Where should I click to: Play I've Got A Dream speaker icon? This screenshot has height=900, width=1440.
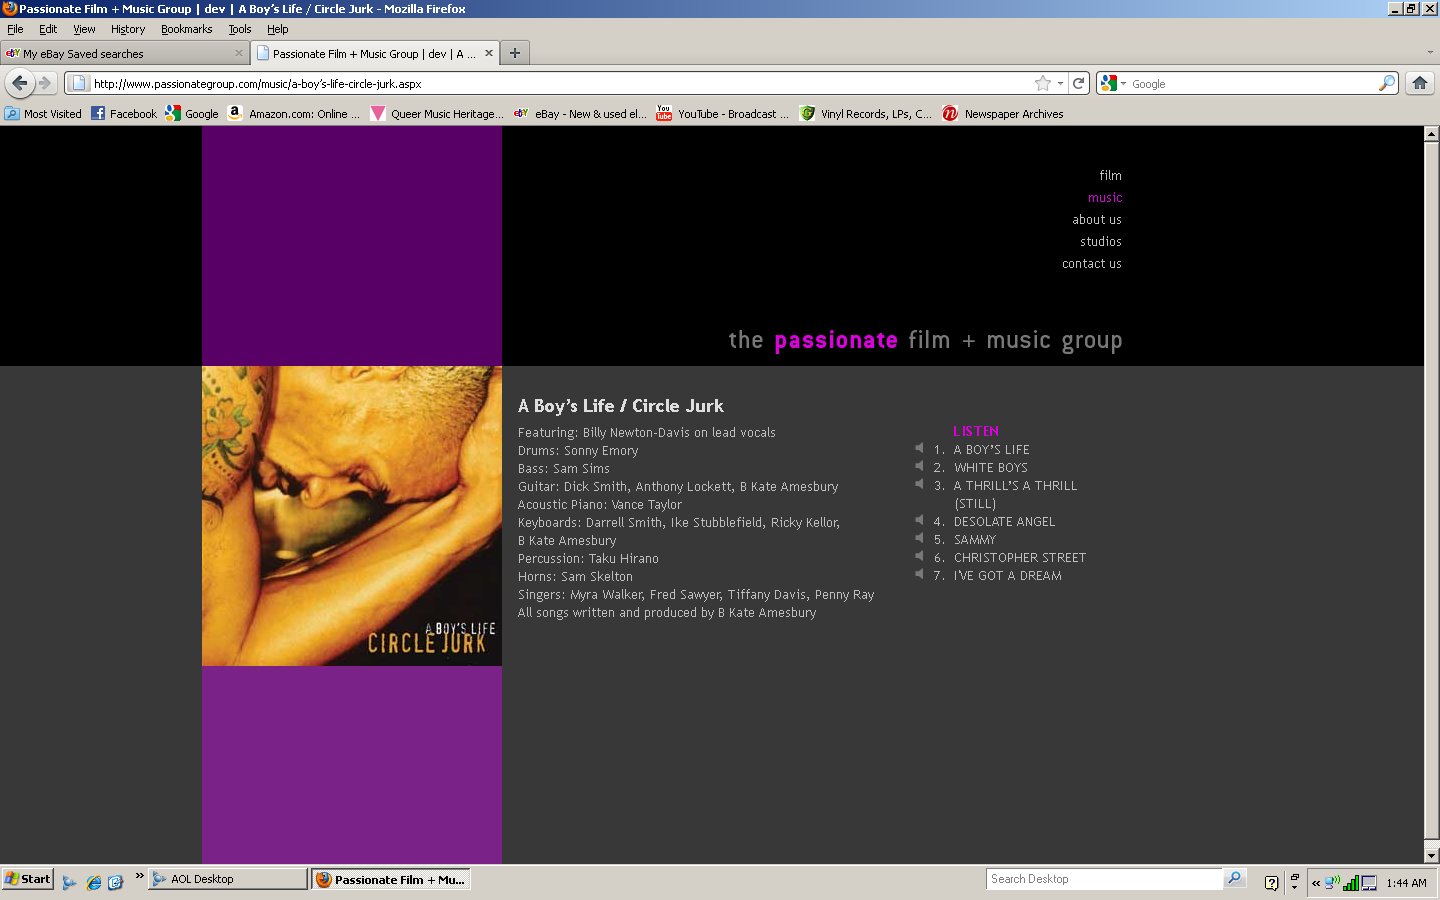[919, 575]
